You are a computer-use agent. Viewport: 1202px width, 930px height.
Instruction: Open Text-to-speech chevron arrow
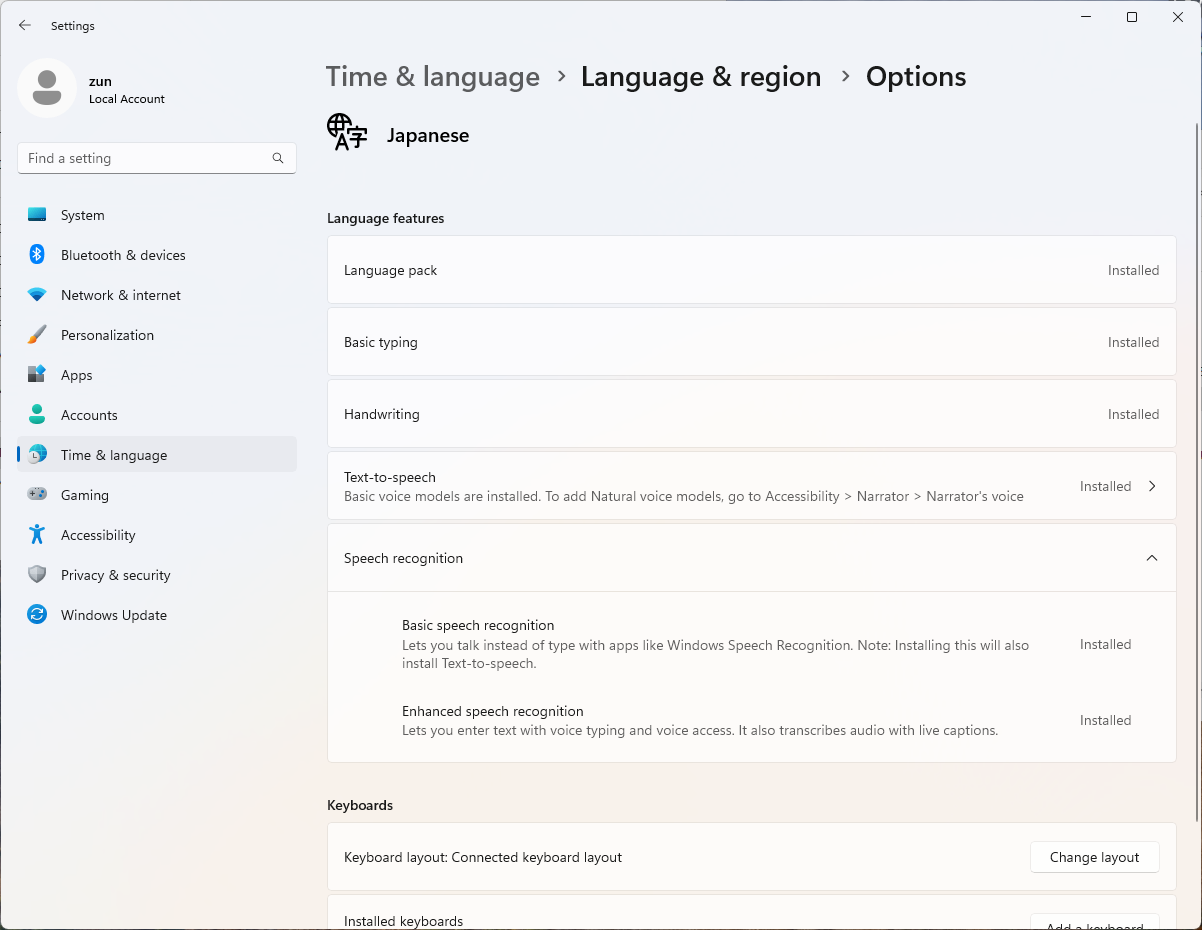point(1152,486)
